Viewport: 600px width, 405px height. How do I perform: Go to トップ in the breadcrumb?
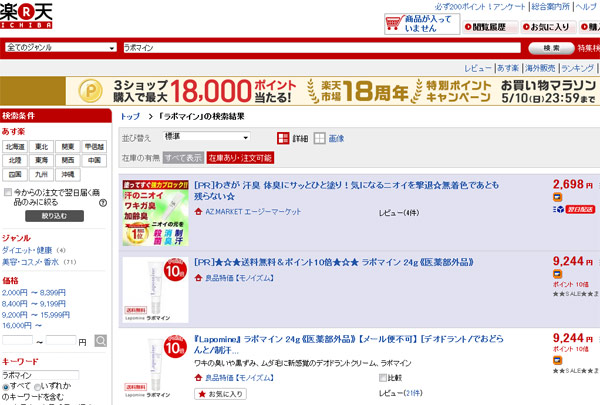130,116
